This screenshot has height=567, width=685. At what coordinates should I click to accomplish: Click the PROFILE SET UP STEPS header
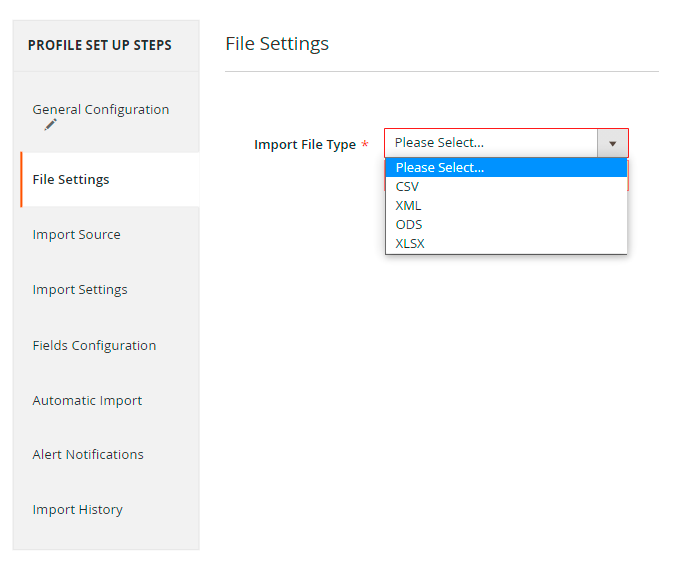[x=100, y=46]
